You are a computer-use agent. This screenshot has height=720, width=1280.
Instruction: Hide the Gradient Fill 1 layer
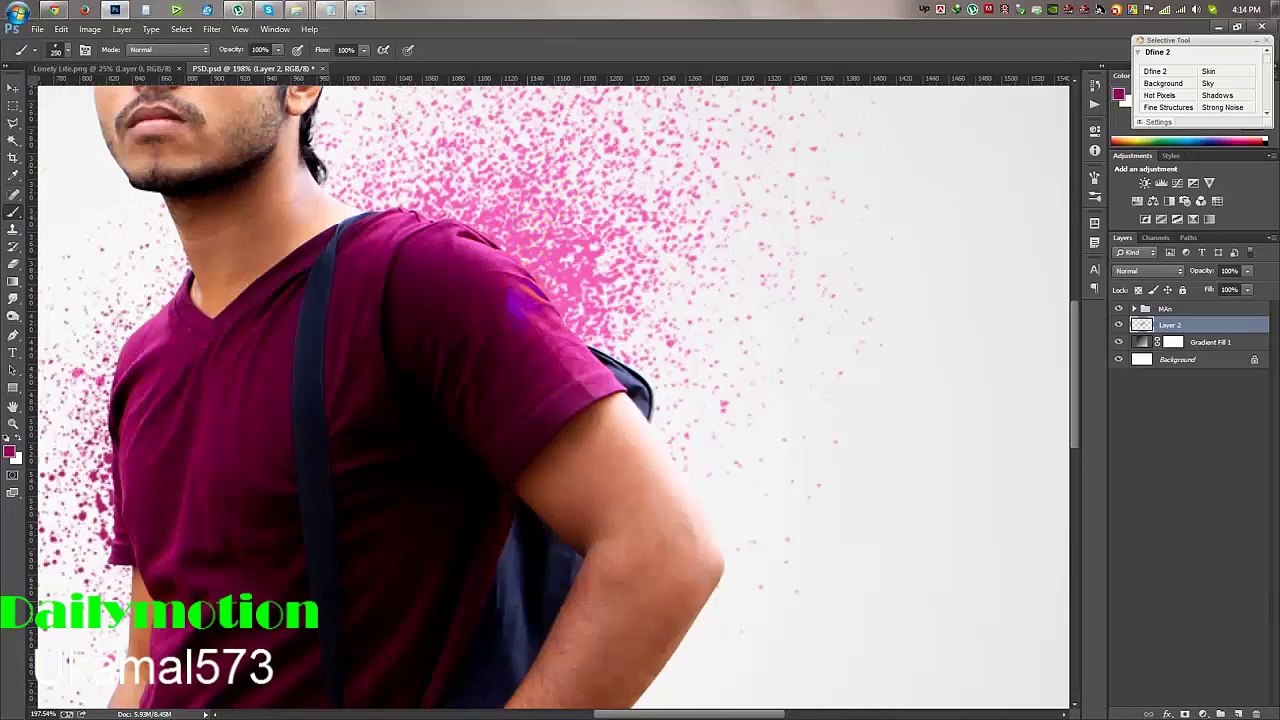1119,342
